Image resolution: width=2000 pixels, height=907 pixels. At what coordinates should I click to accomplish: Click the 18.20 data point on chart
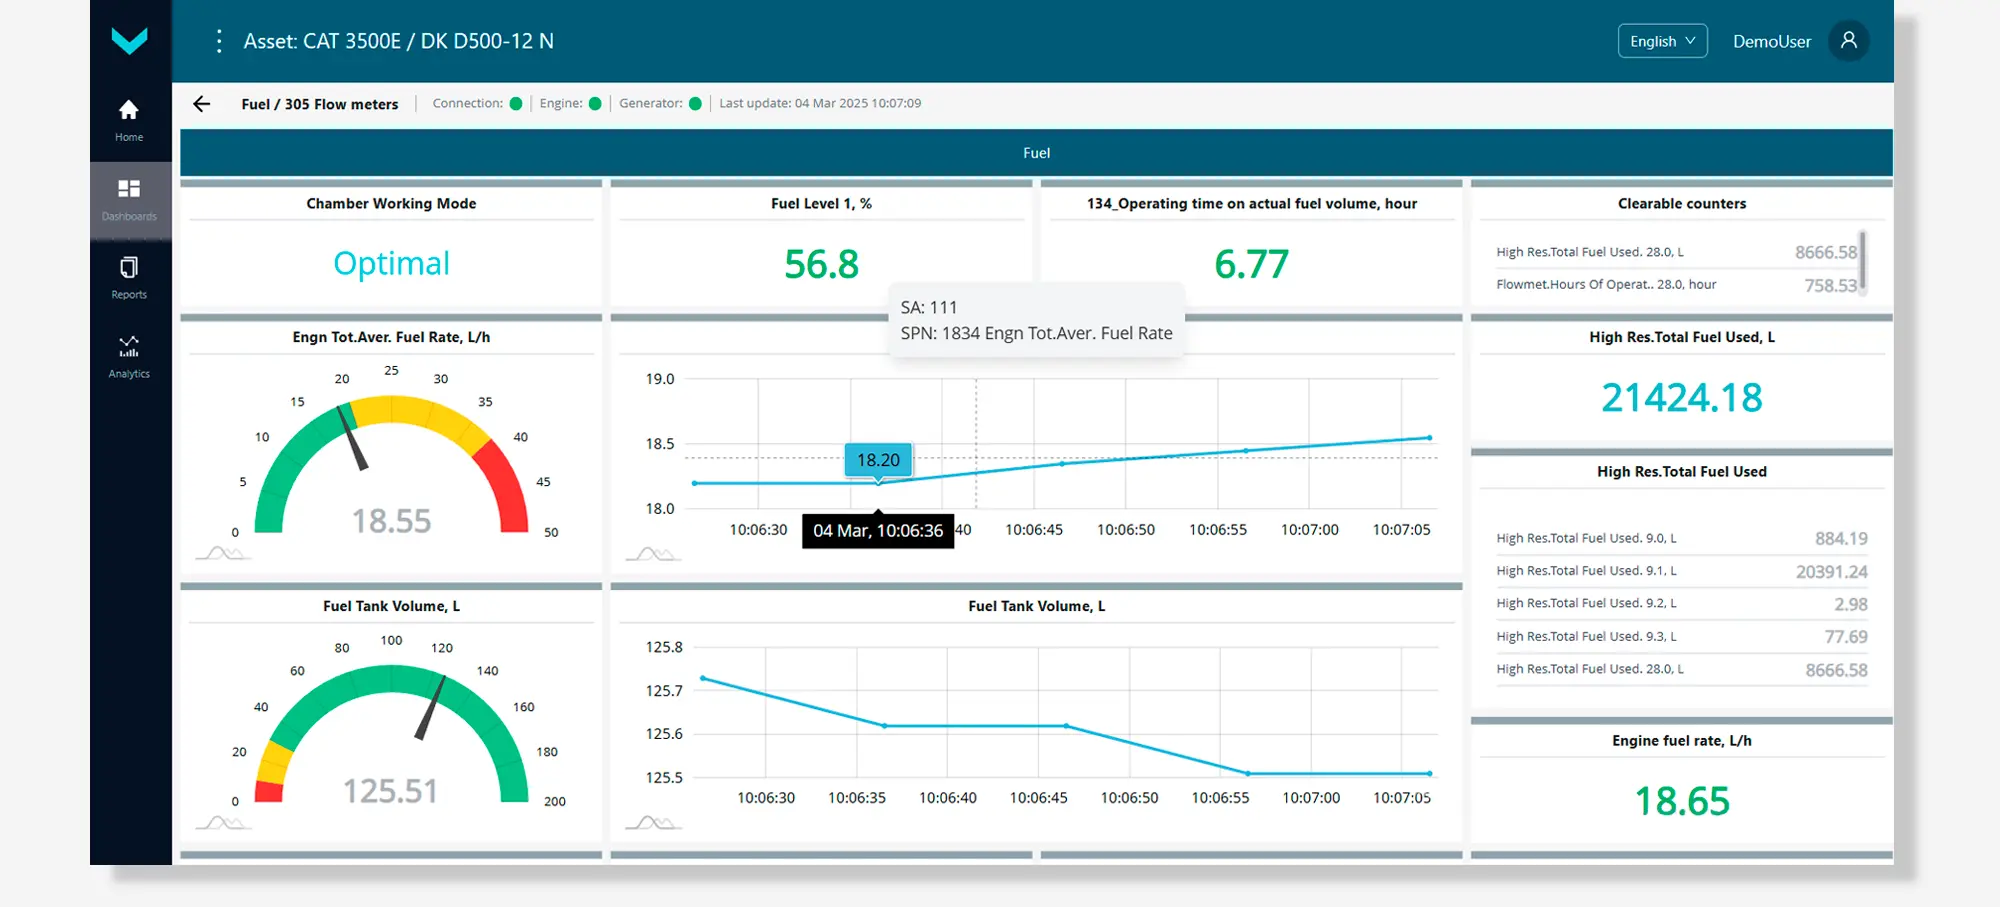[878, 483]
